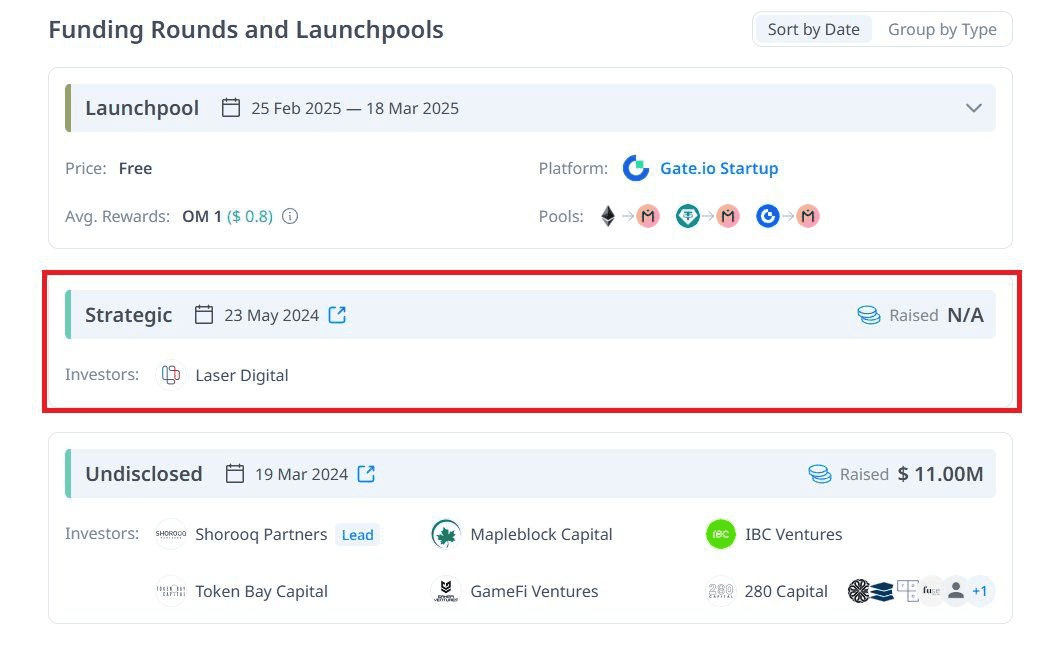Open the IBC Ventures investor page
This screenshot has width=1040, height=645.
click(793, 535)
